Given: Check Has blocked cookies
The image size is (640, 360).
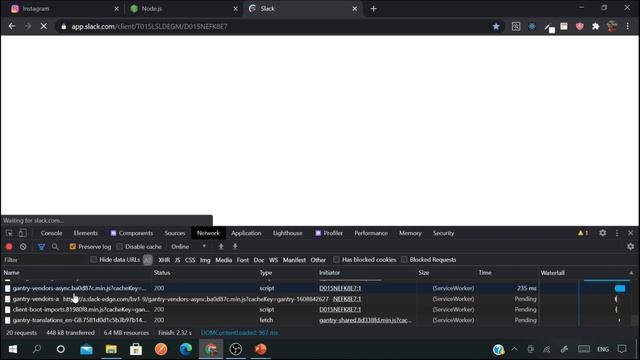Looking at the screenshot, I should tap(336, 260).
